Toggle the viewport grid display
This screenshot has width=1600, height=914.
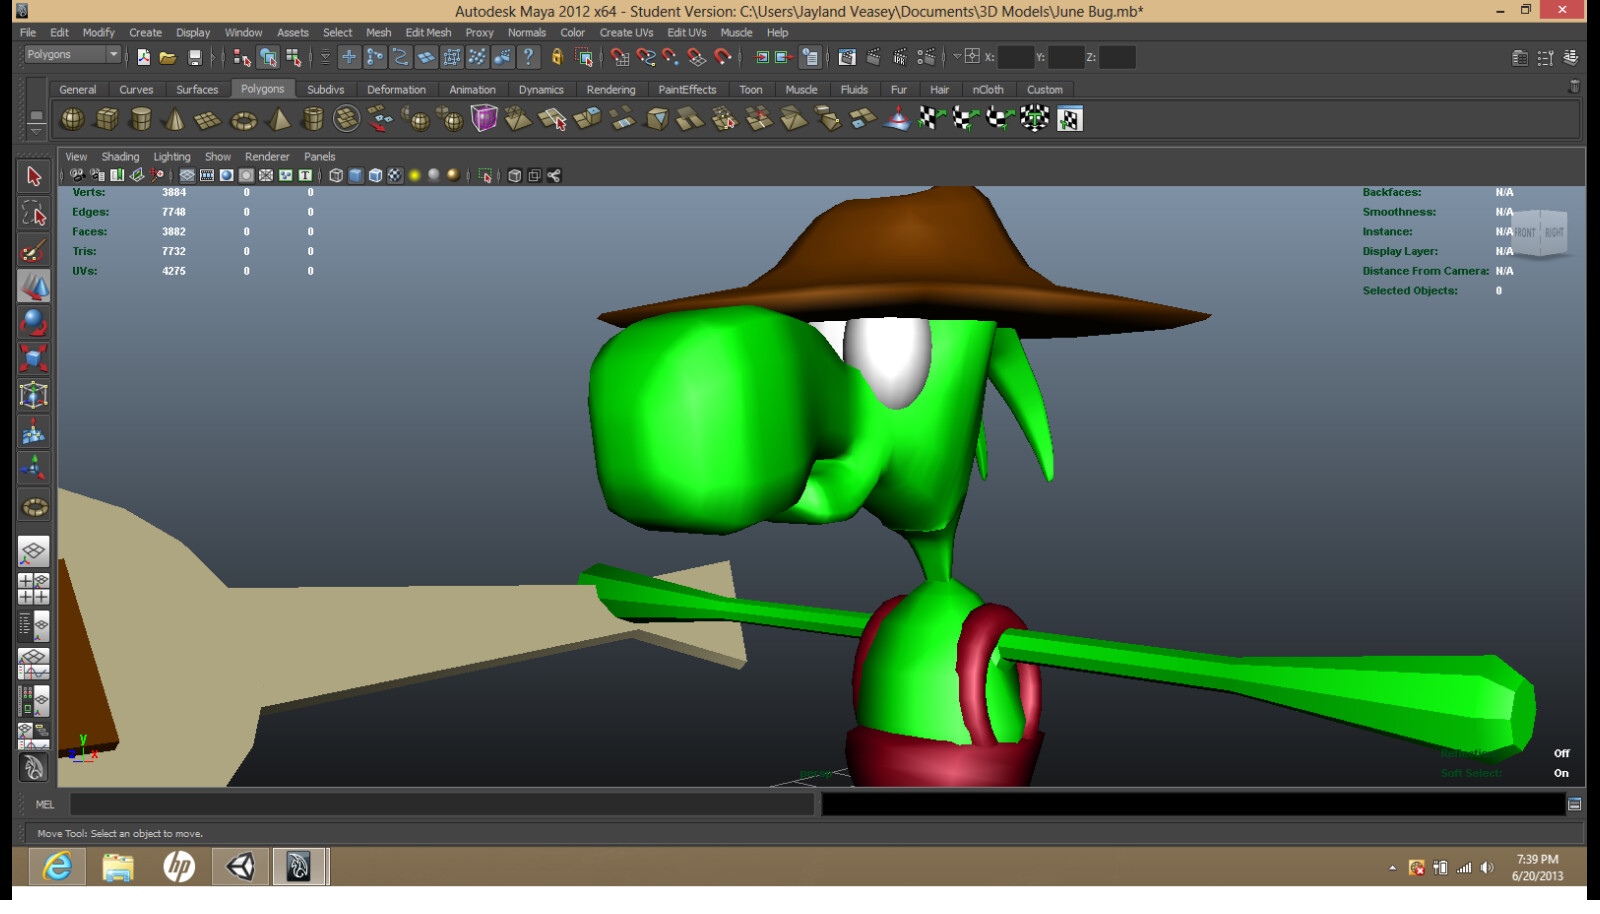click(187, 176)
